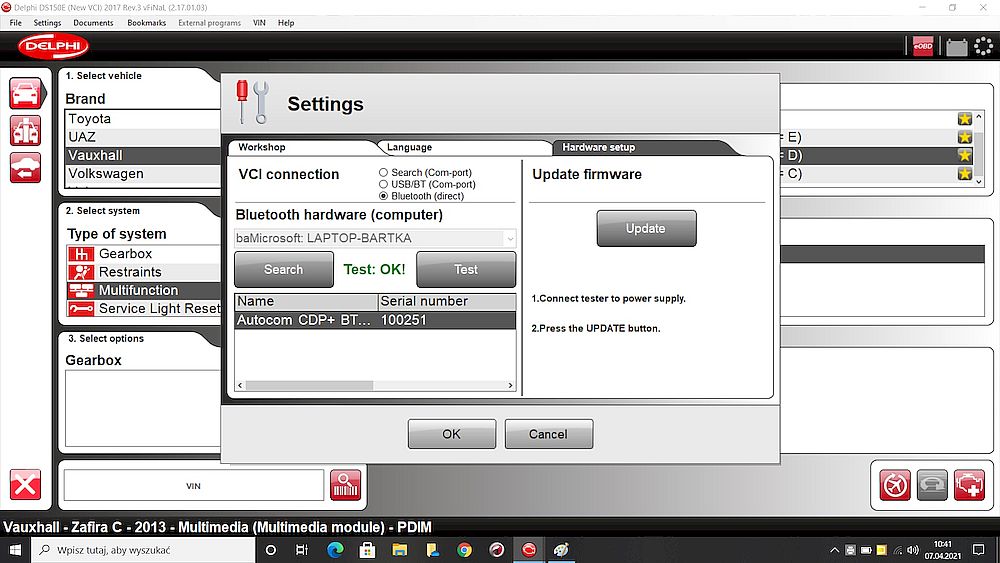This screenshot has width=1000, height=563.
Task: Open the Hardware setup tab
Action: pos(598,147)
